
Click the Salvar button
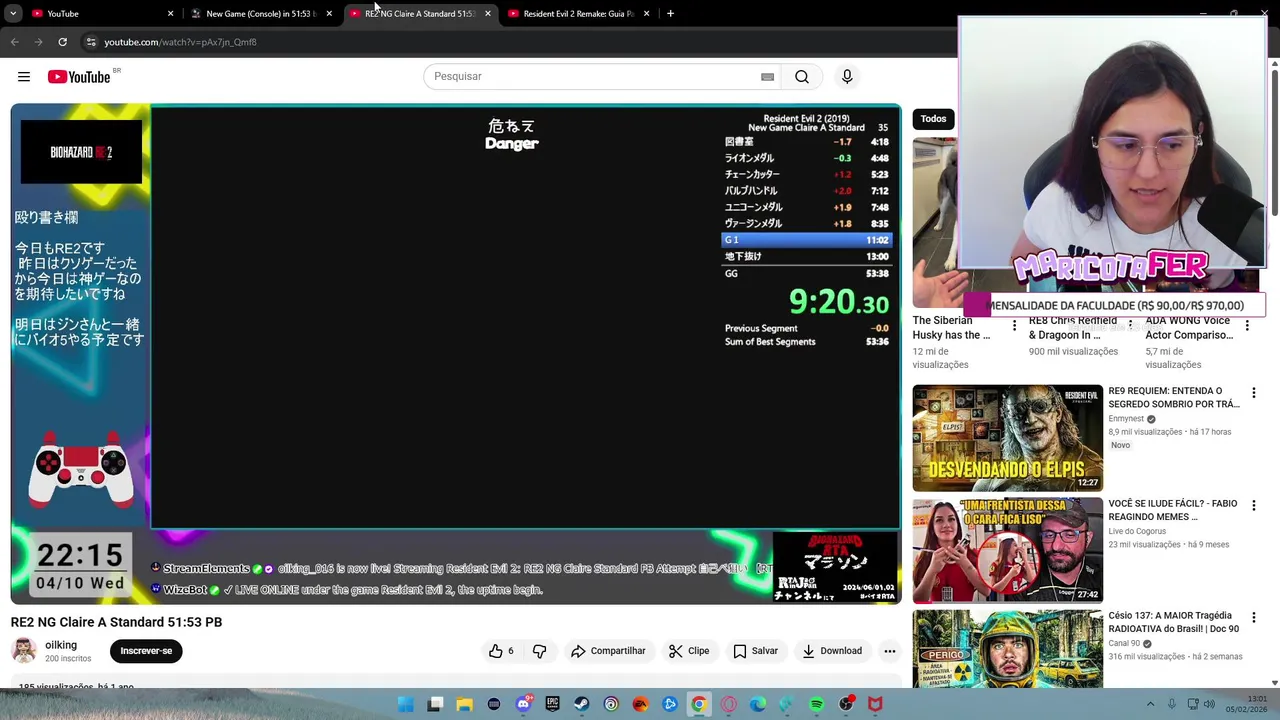pyautogui.click(x=755, y=651)
